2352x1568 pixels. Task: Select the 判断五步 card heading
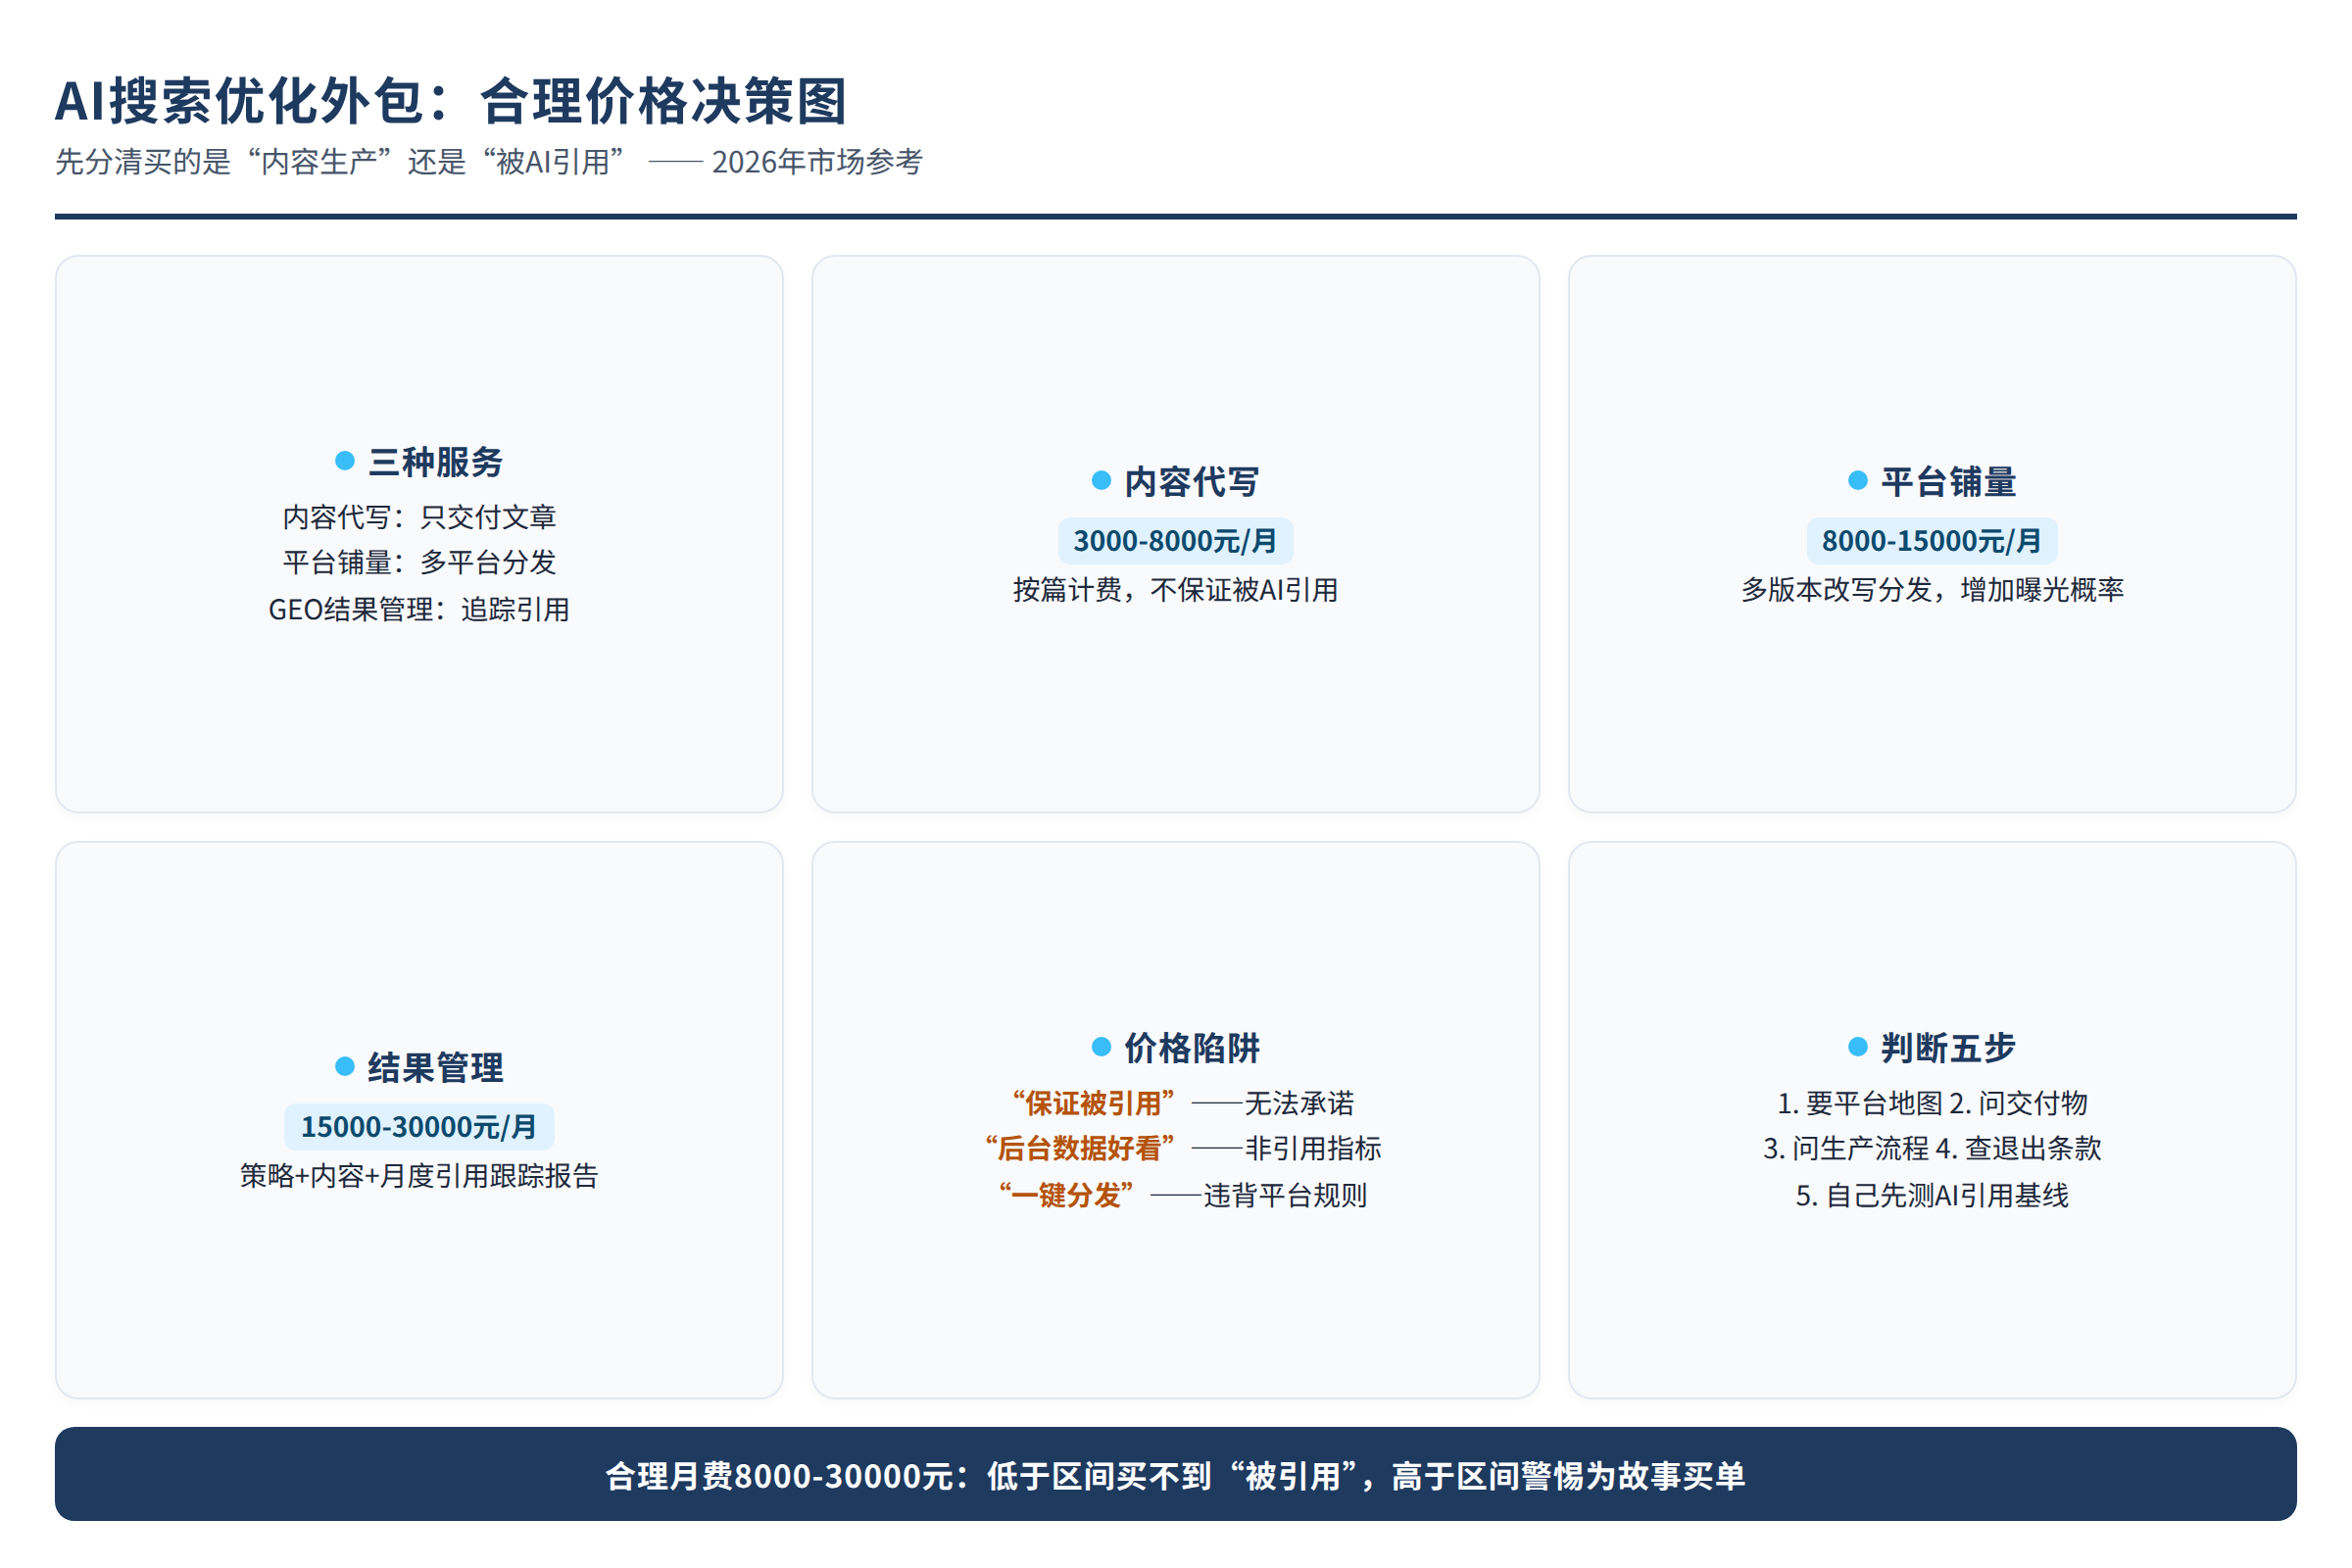pyautogui.click(x=1949, y=1048)
